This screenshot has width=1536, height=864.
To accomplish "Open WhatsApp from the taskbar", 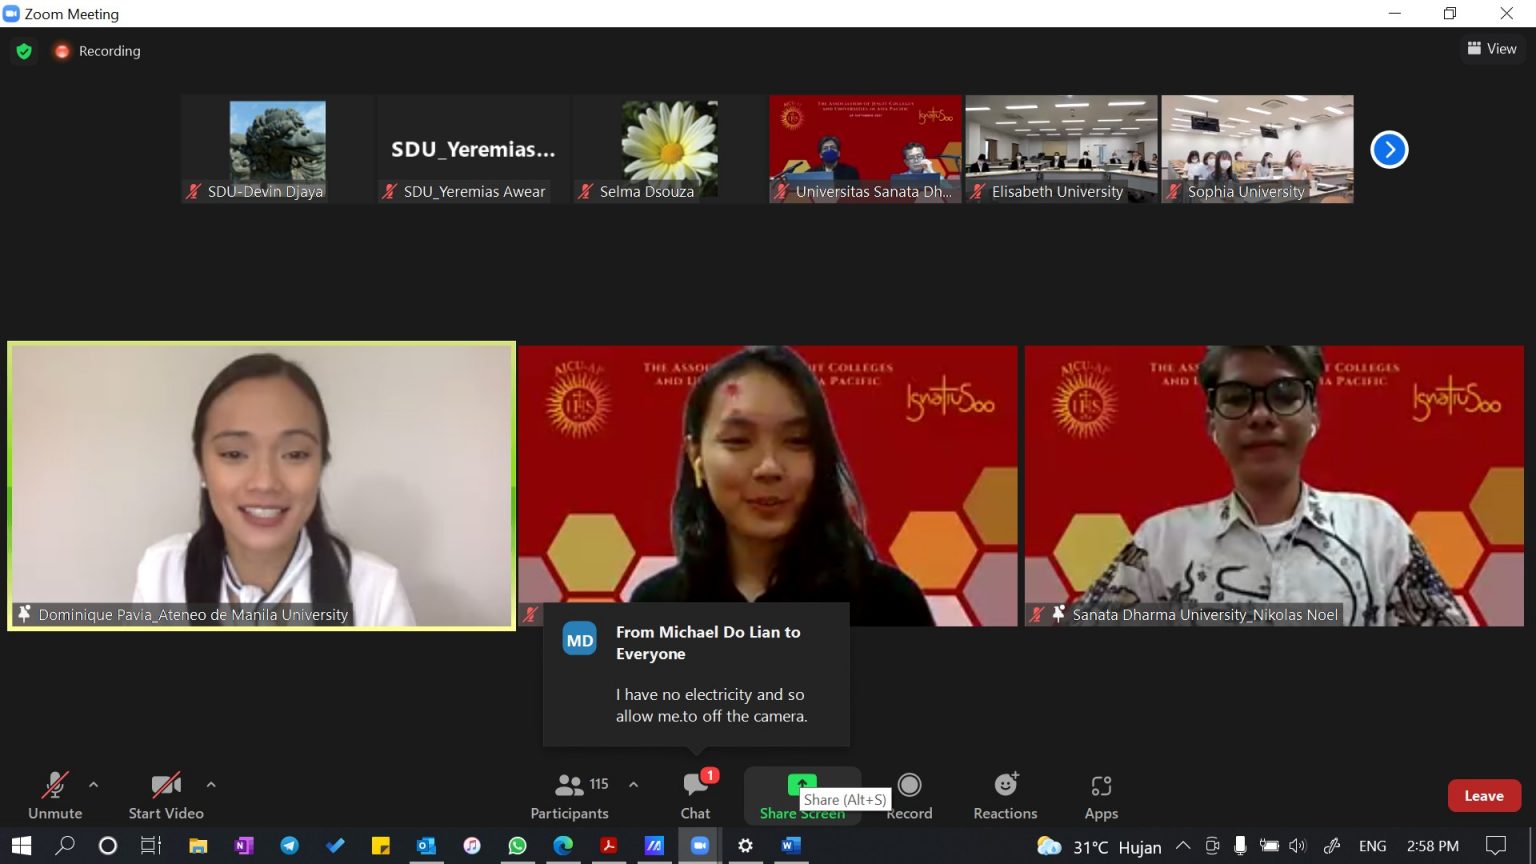I will [x=517, y=846].
